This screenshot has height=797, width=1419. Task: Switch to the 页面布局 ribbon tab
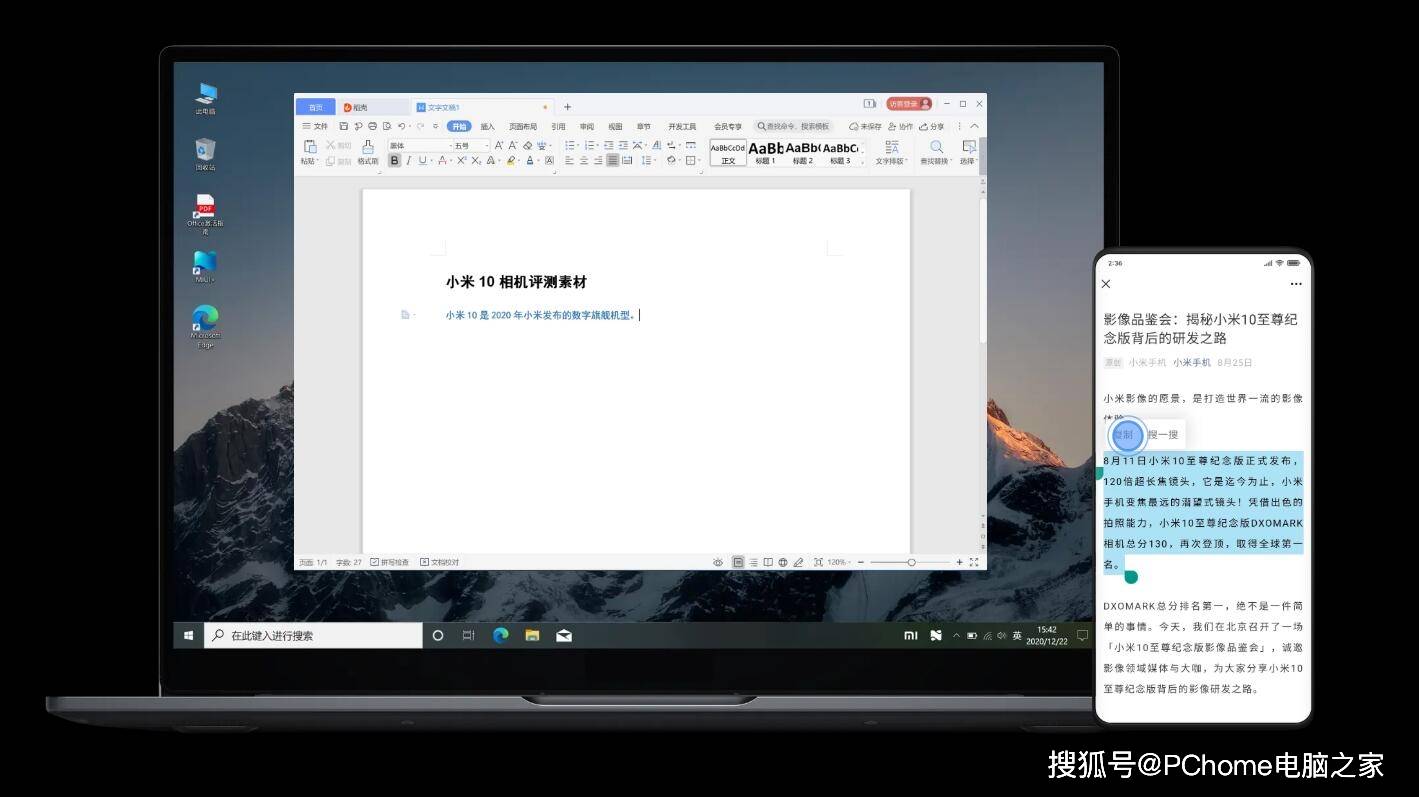pos(523,126)
